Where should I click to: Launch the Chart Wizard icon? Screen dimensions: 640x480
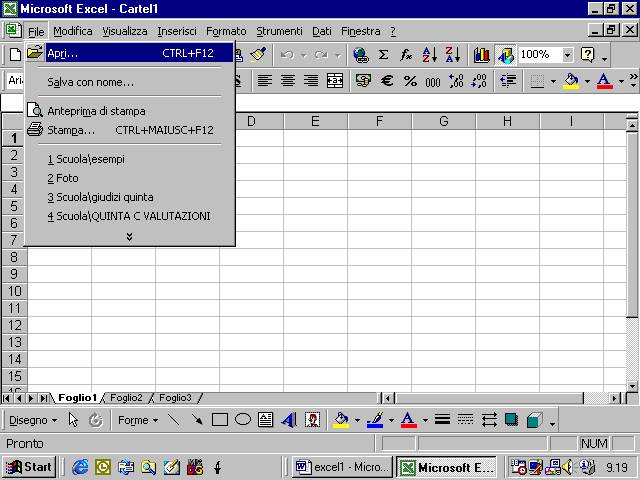pyautogui.click(x=481, y=55)
